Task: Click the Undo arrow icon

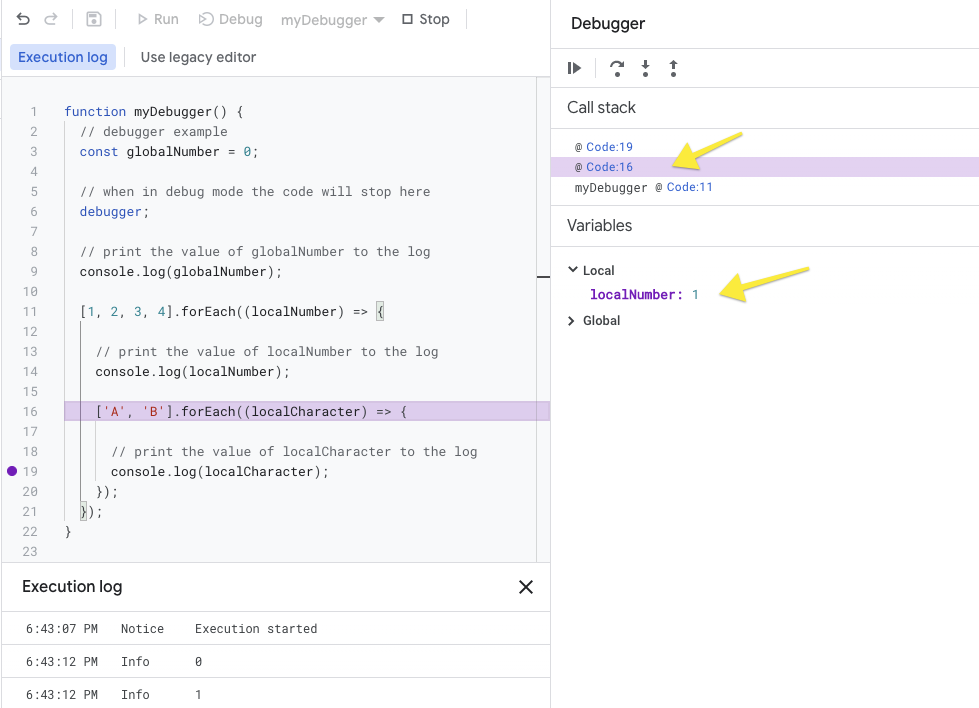Action: pos(23,19)
